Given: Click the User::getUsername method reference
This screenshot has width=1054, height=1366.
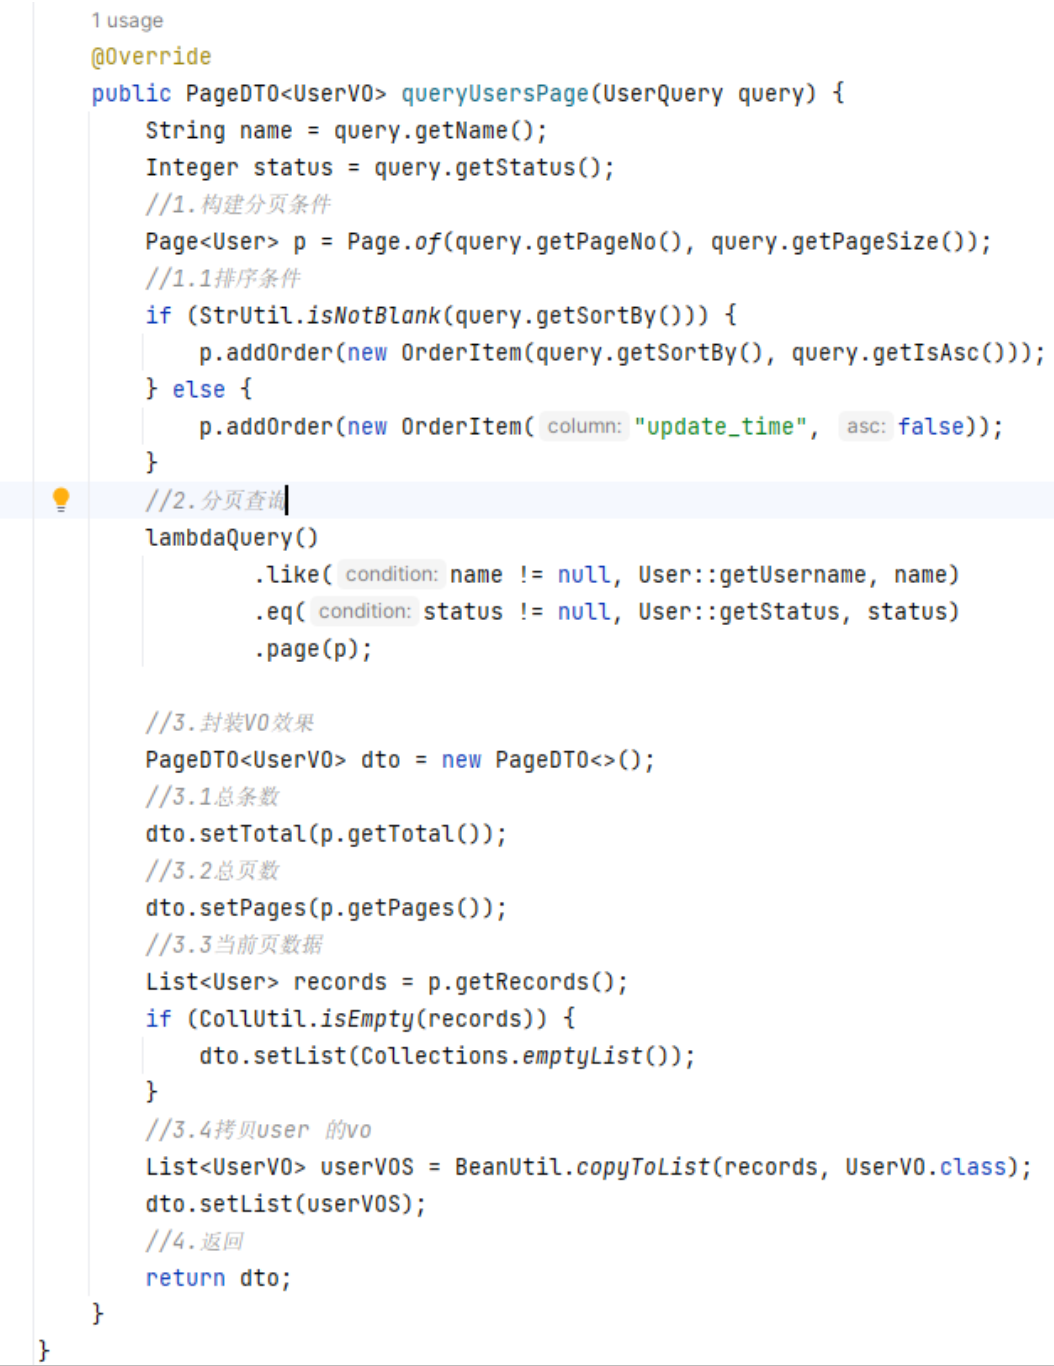Looking at the screenshot, I should point(751,575).
